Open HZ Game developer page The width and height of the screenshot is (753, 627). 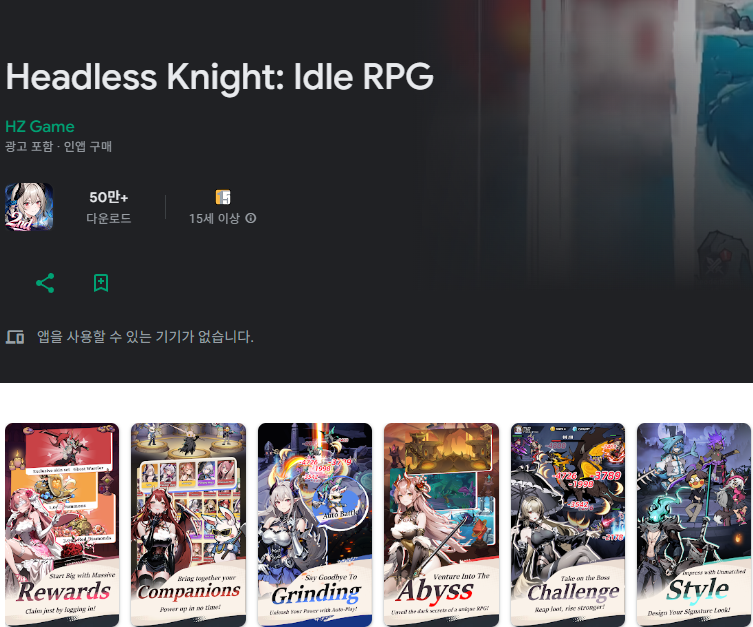point(40,126)
